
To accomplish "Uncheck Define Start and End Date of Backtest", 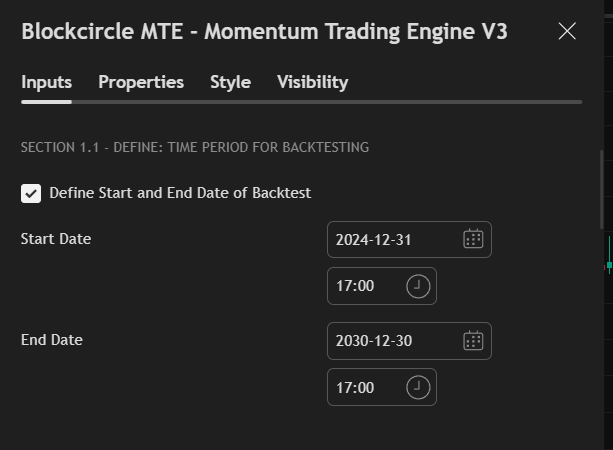I will [31, 193].
